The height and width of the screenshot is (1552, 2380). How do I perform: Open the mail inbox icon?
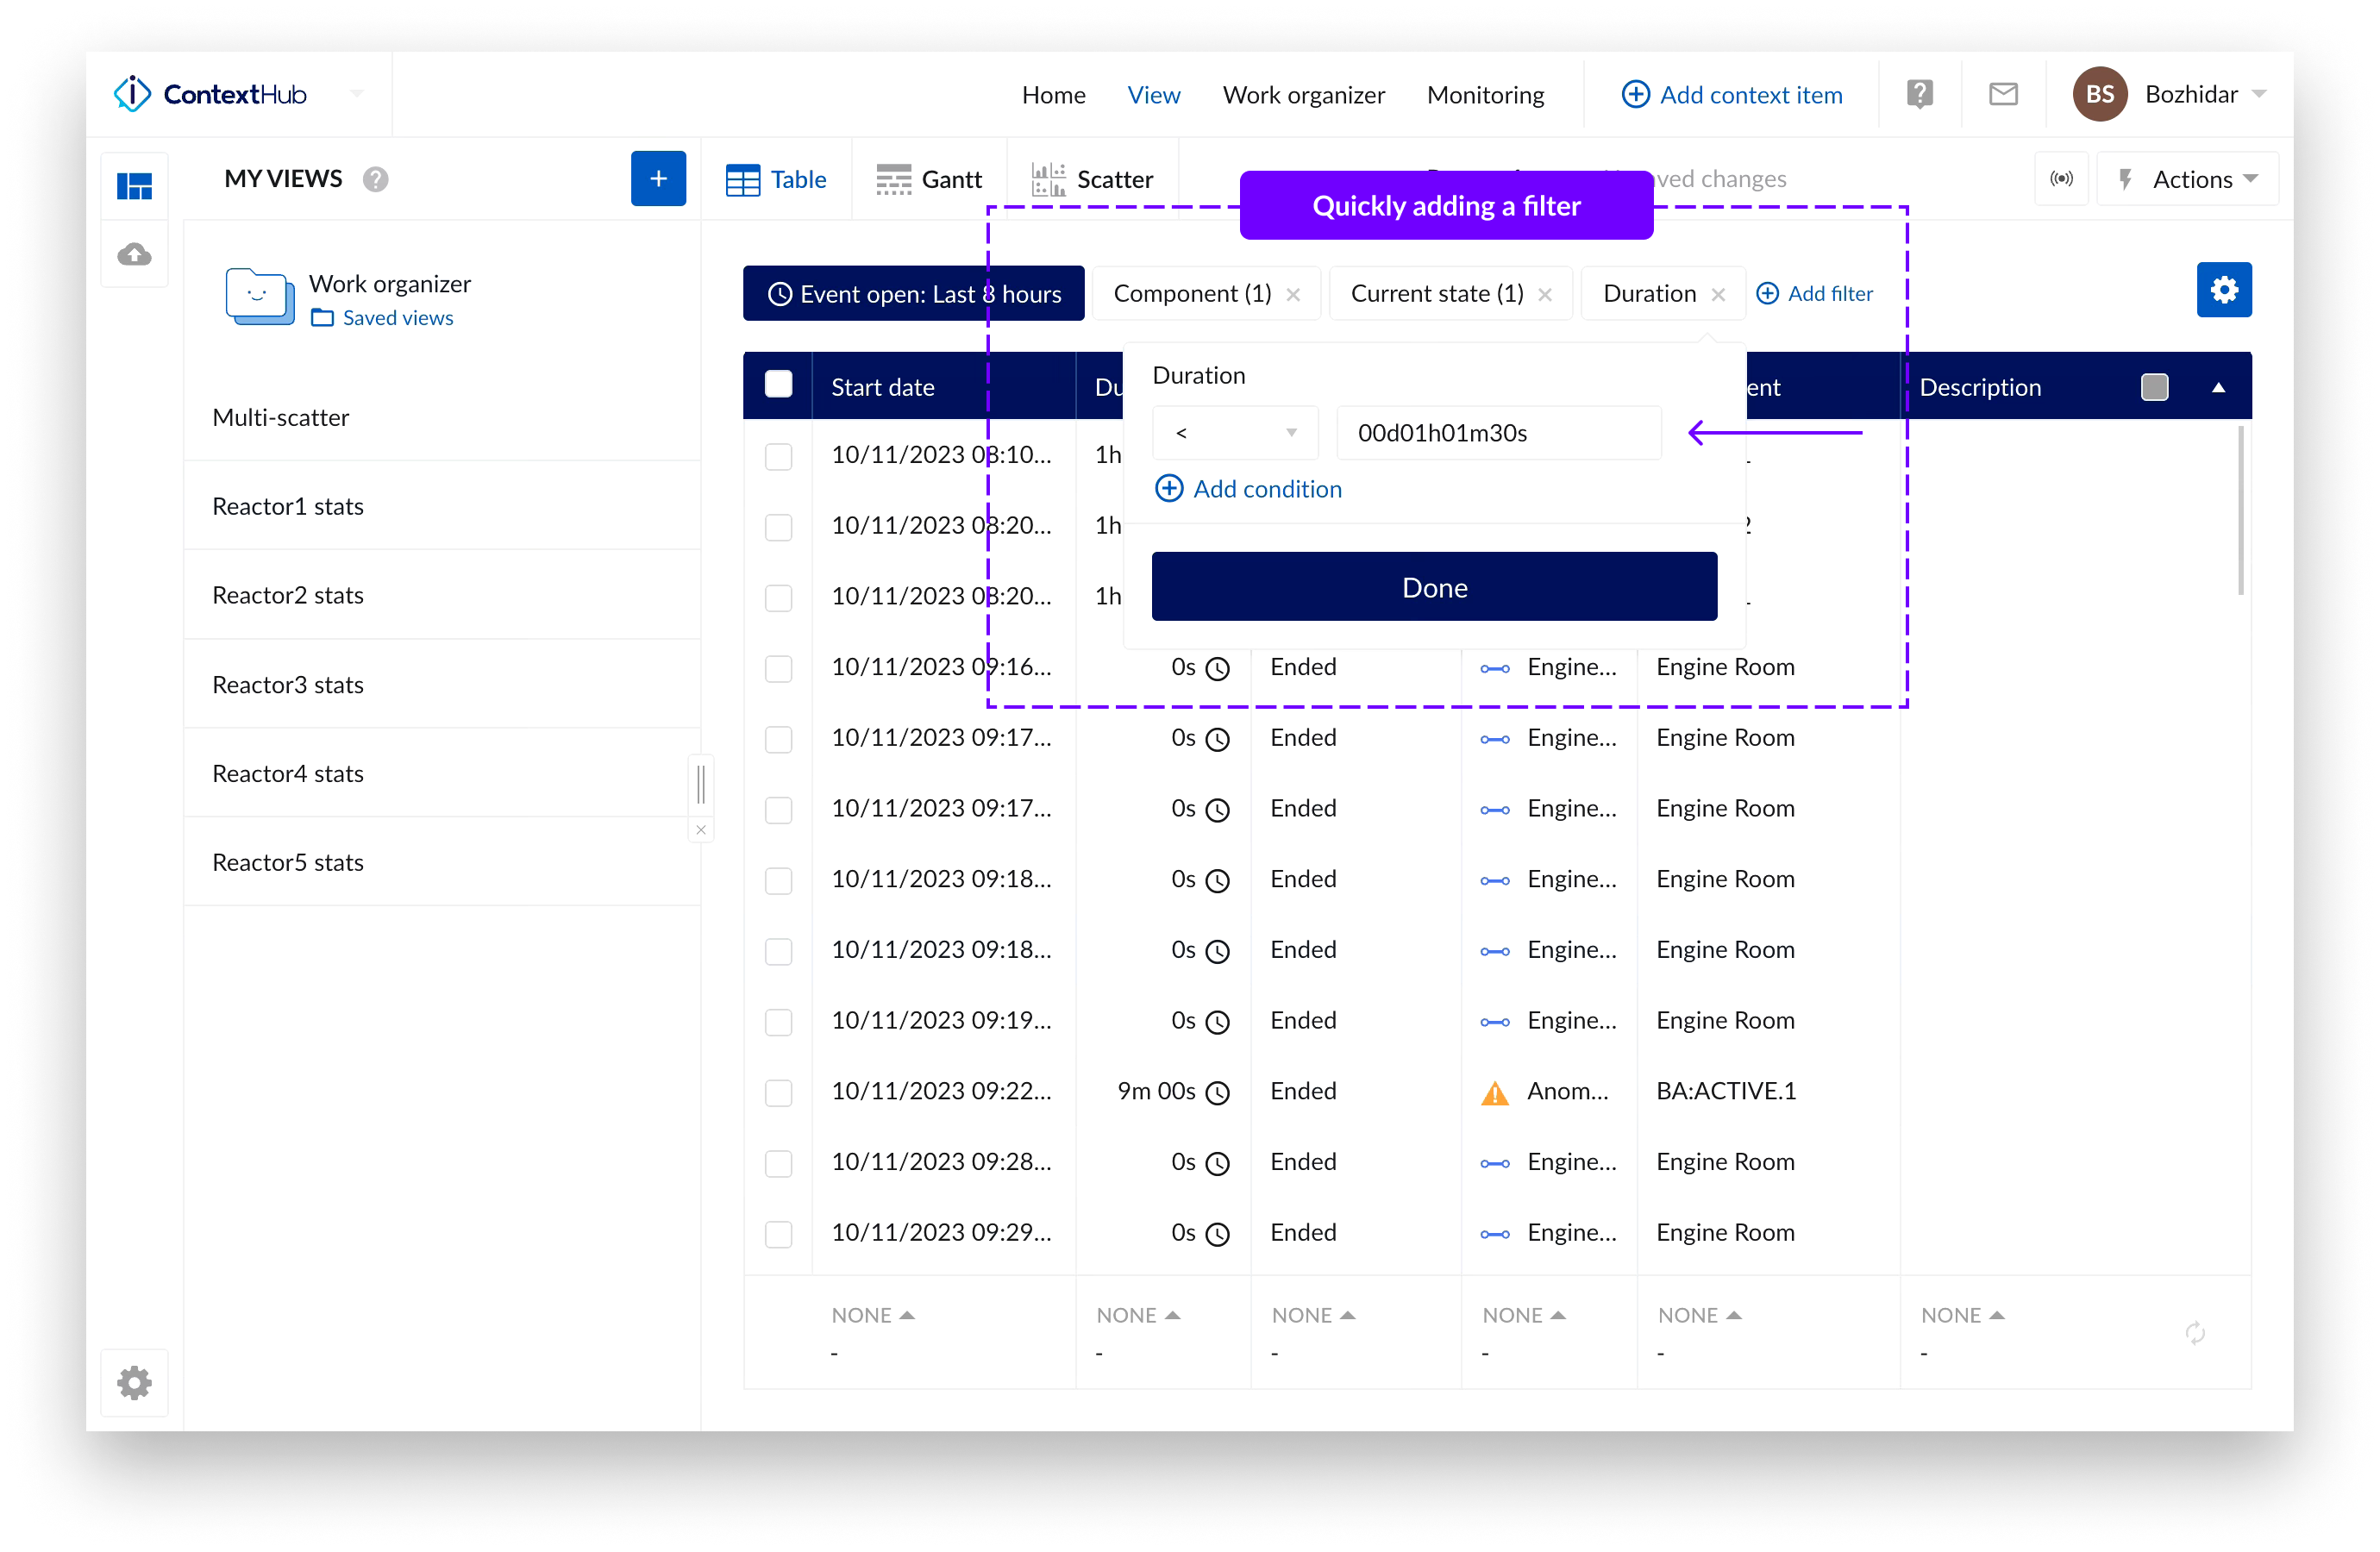coord(2002,94)
